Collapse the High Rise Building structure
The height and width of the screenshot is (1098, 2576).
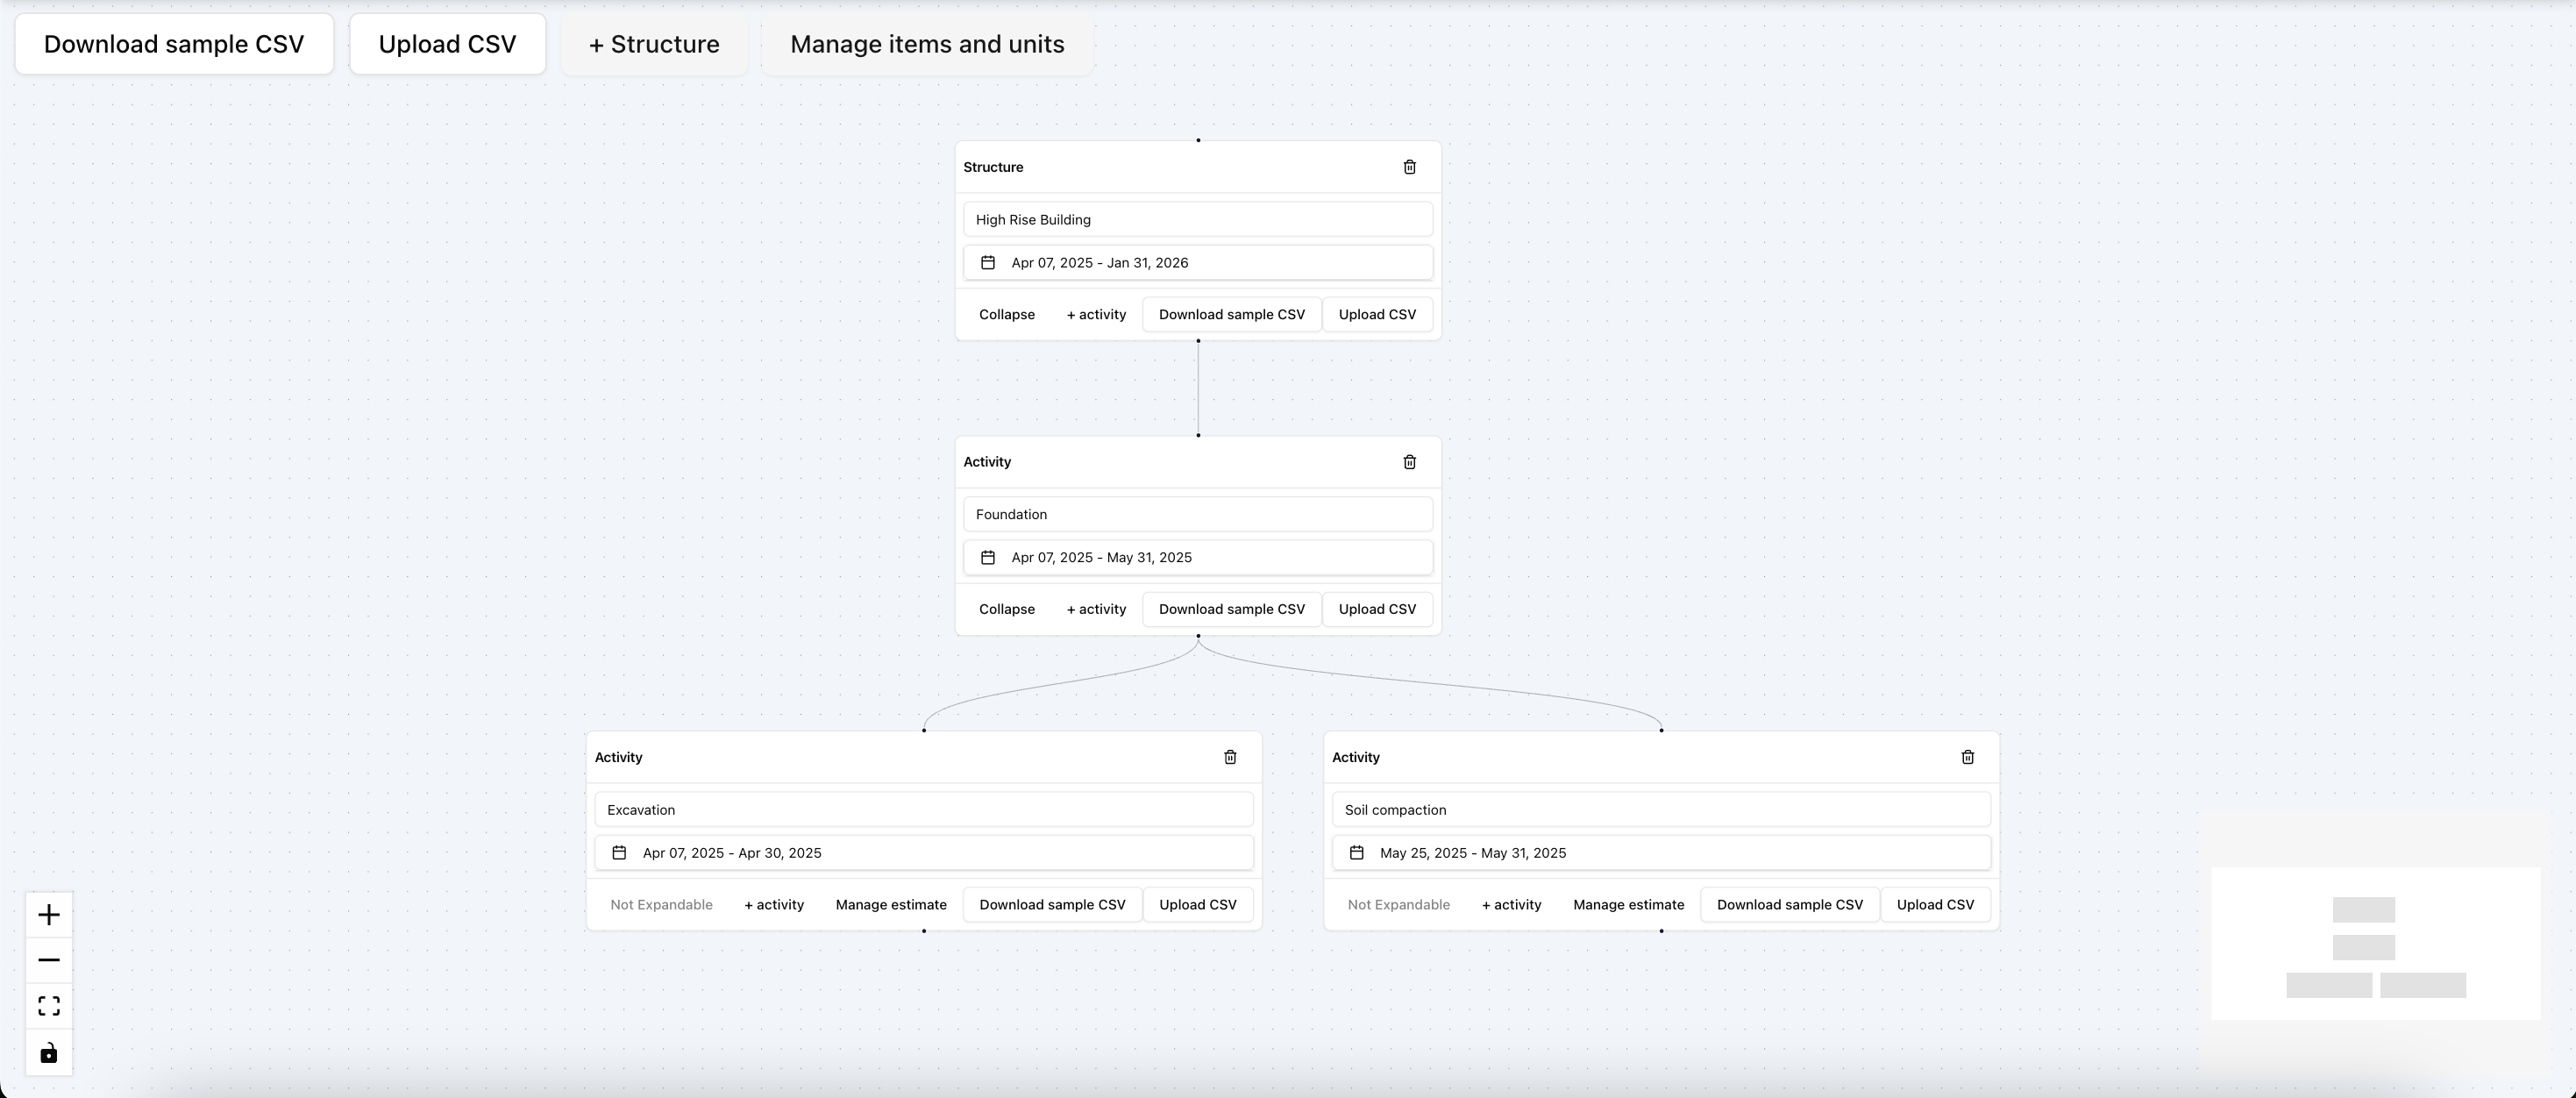pyautogui.click(x=1006, y=314)
